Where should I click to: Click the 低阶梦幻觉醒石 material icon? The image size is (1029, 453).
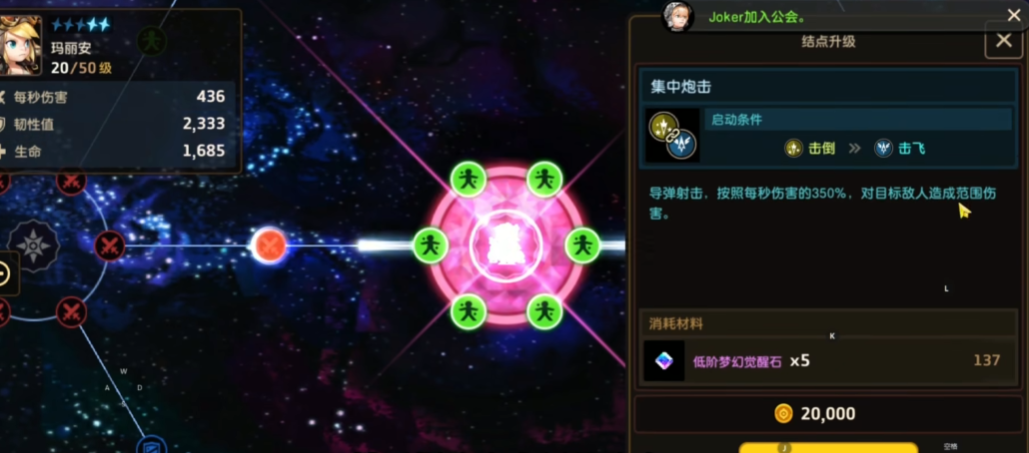click(664, 360)
